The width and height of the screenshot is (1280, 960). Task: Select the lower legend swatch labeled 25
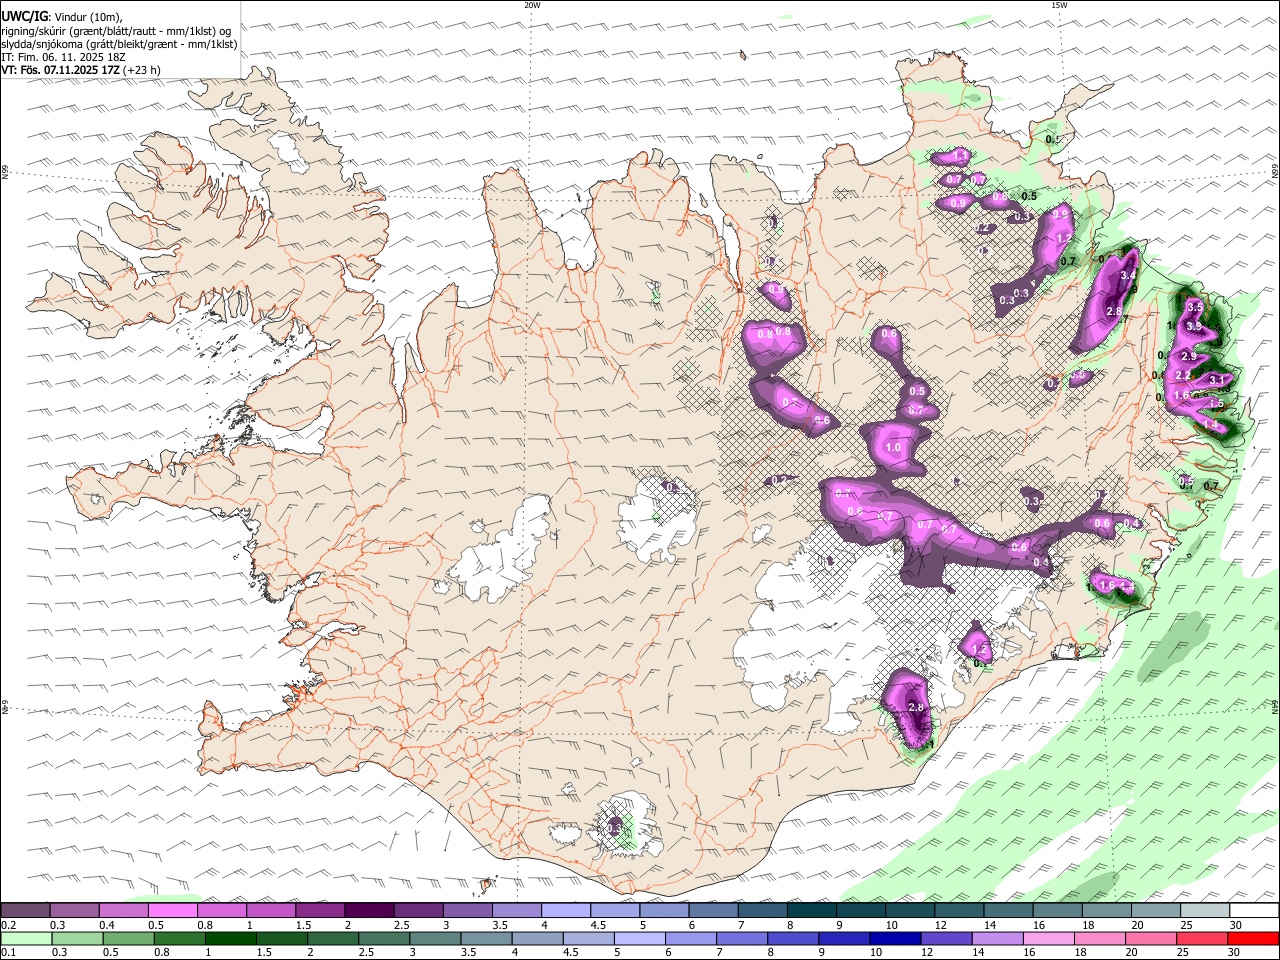pyautogui.click(x=1202, y=939)
